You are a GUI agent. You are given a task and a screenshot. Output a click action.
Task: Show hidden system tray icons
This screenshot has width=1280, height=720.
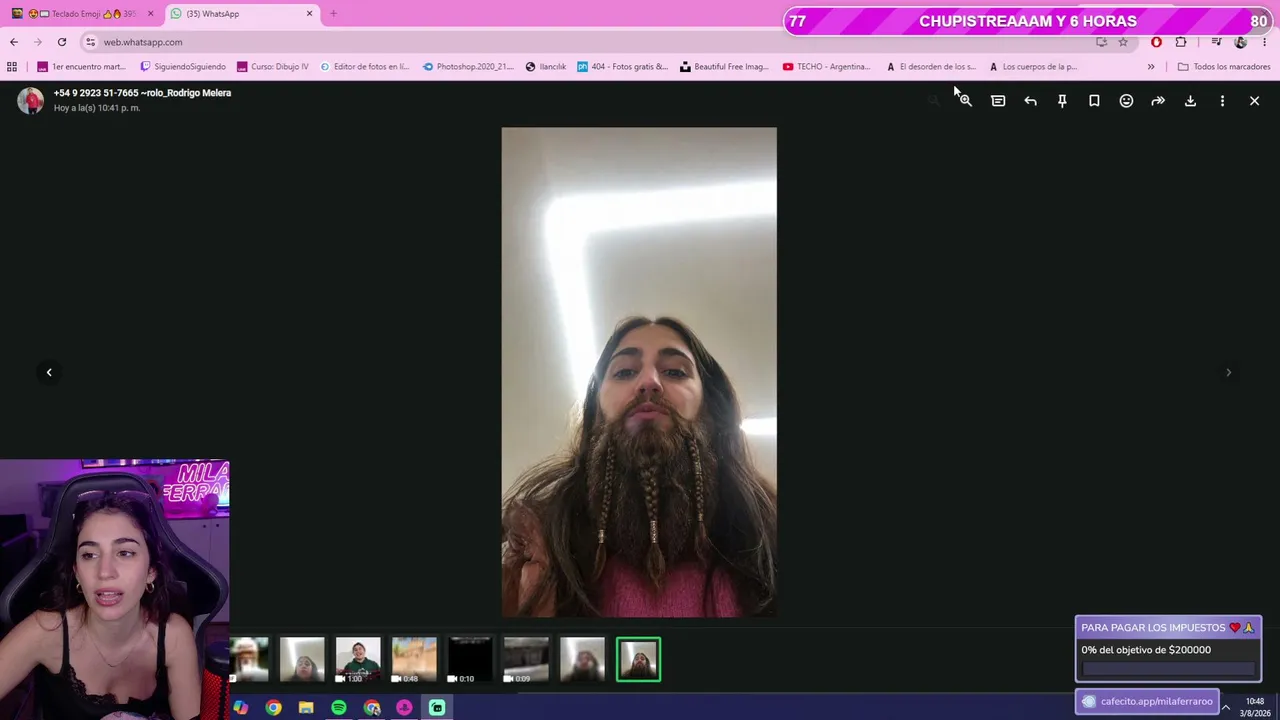click(1226, 708)
